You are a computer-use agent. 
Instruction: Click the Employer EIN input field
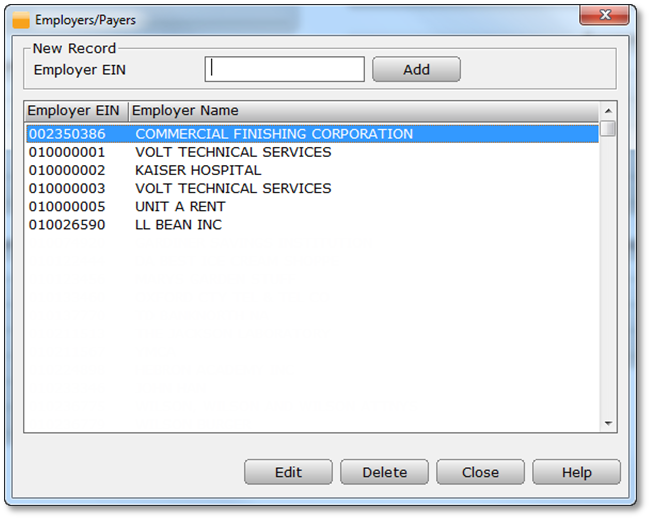click(285, 69)
